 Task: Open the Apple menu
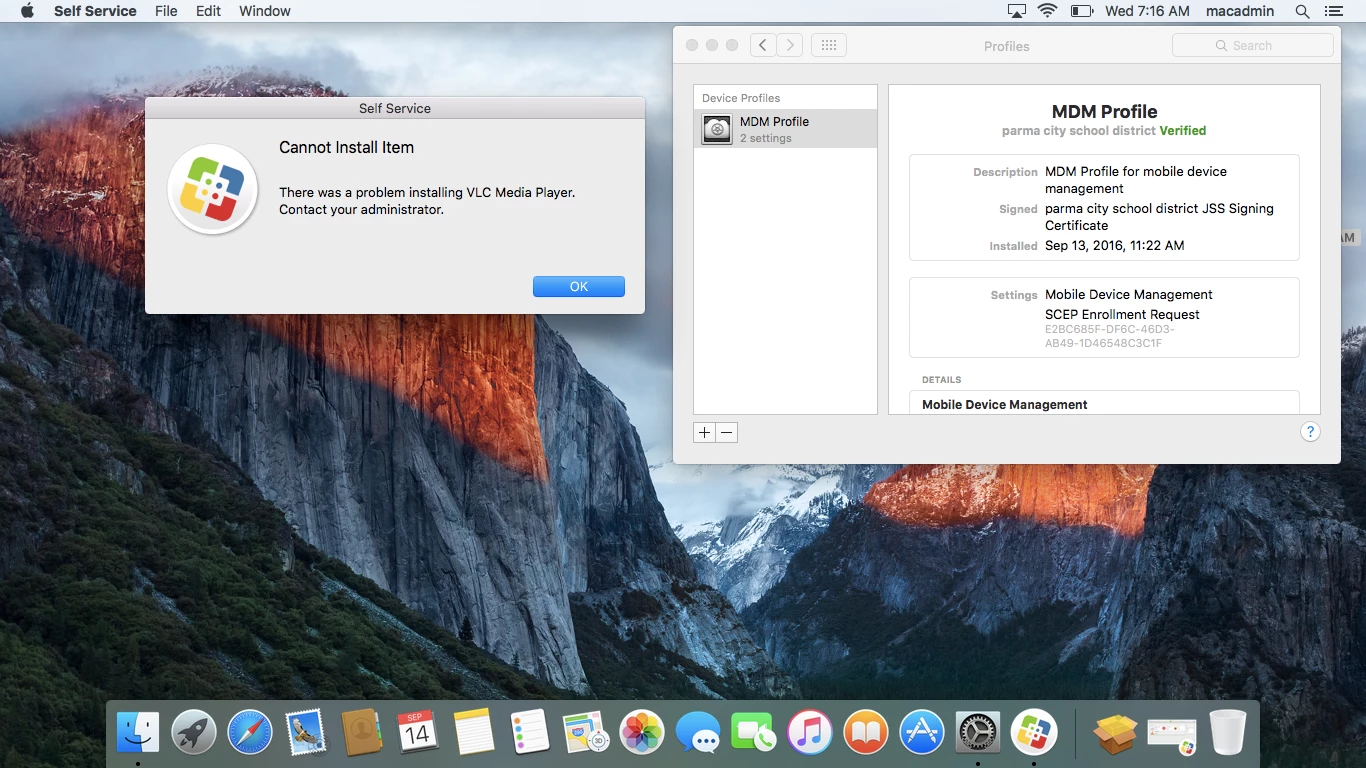tap(28, 11)
